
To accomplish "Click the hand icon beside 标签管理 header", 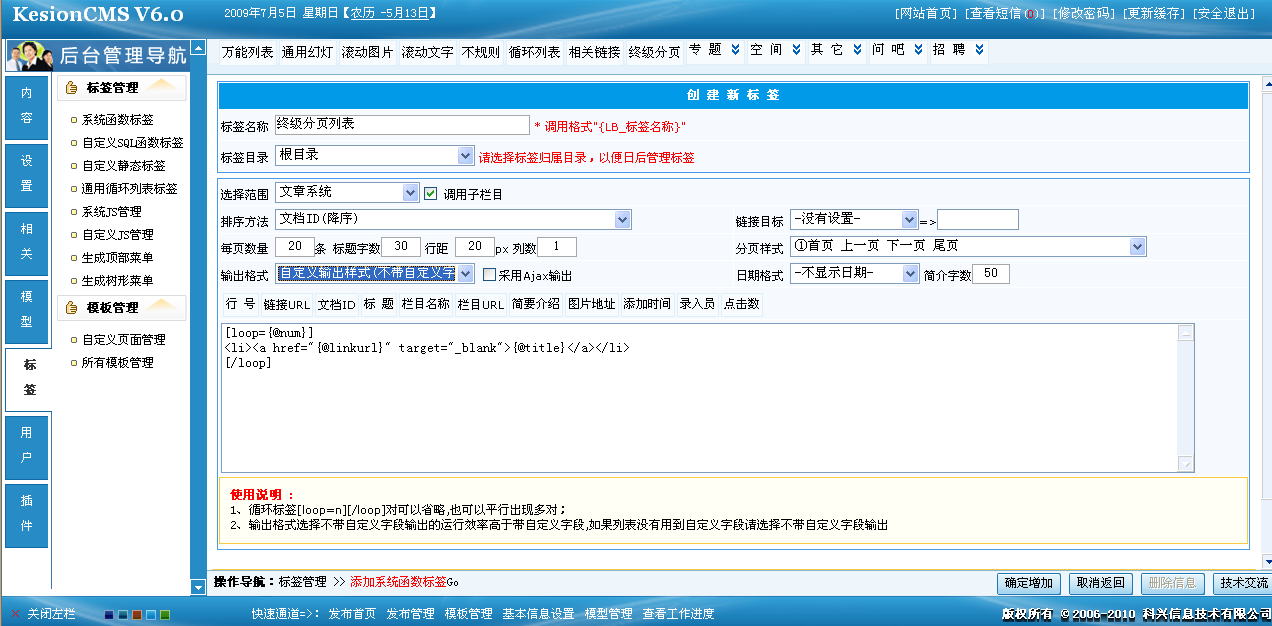I will tap(71, 88).
